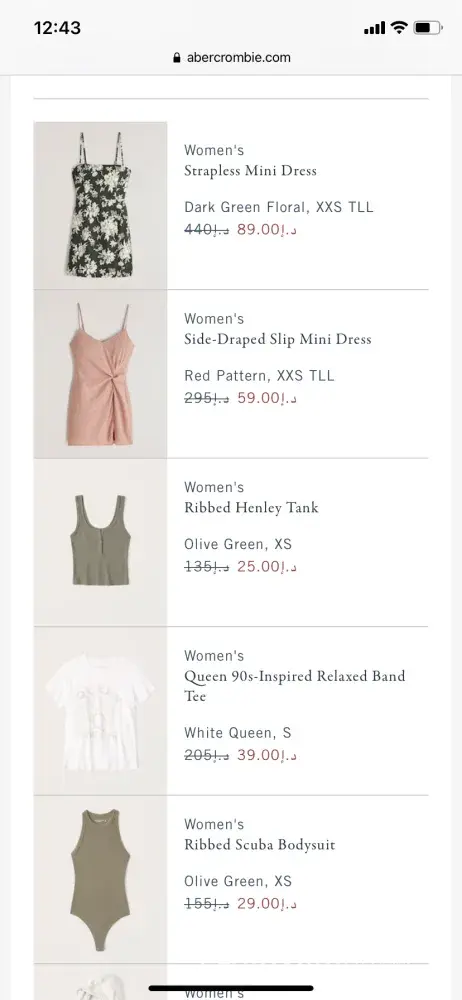462x1000 pixels.
Task: Select the Ribbed Henley Tank title
Action: pos(251,508)
